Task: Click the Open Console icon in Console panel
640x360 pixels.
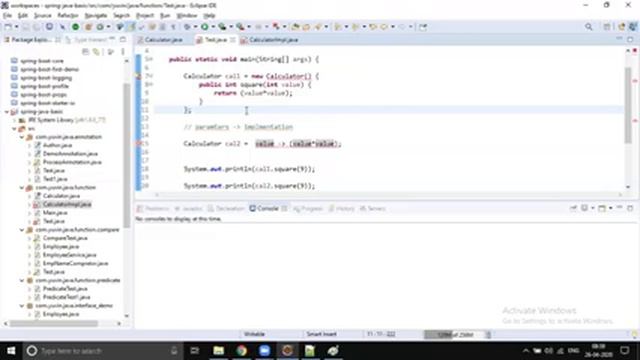Action: click(x=602, y=208)
